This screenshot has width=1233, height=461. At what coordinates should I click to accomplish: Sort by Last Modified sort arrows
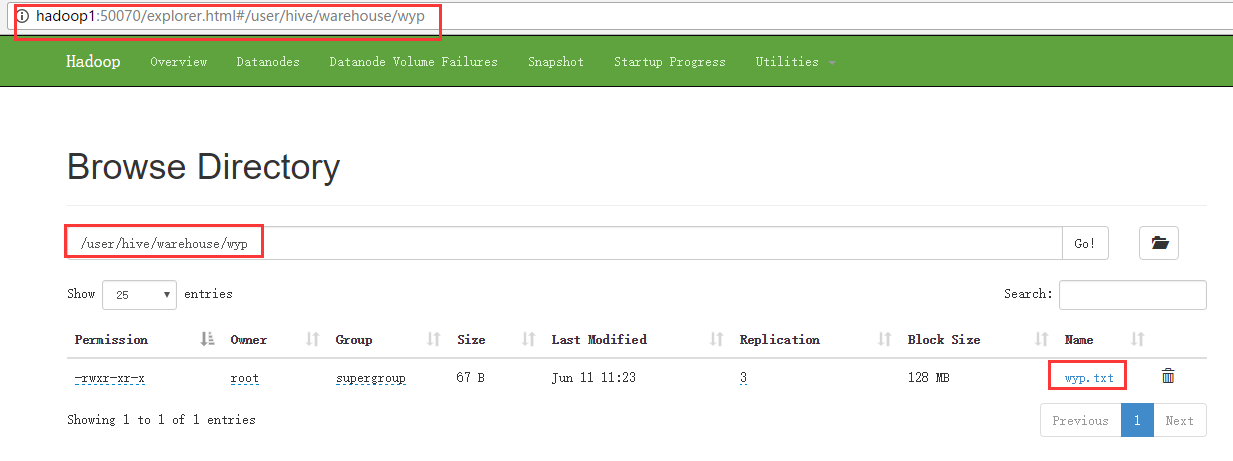pos(716,340)
